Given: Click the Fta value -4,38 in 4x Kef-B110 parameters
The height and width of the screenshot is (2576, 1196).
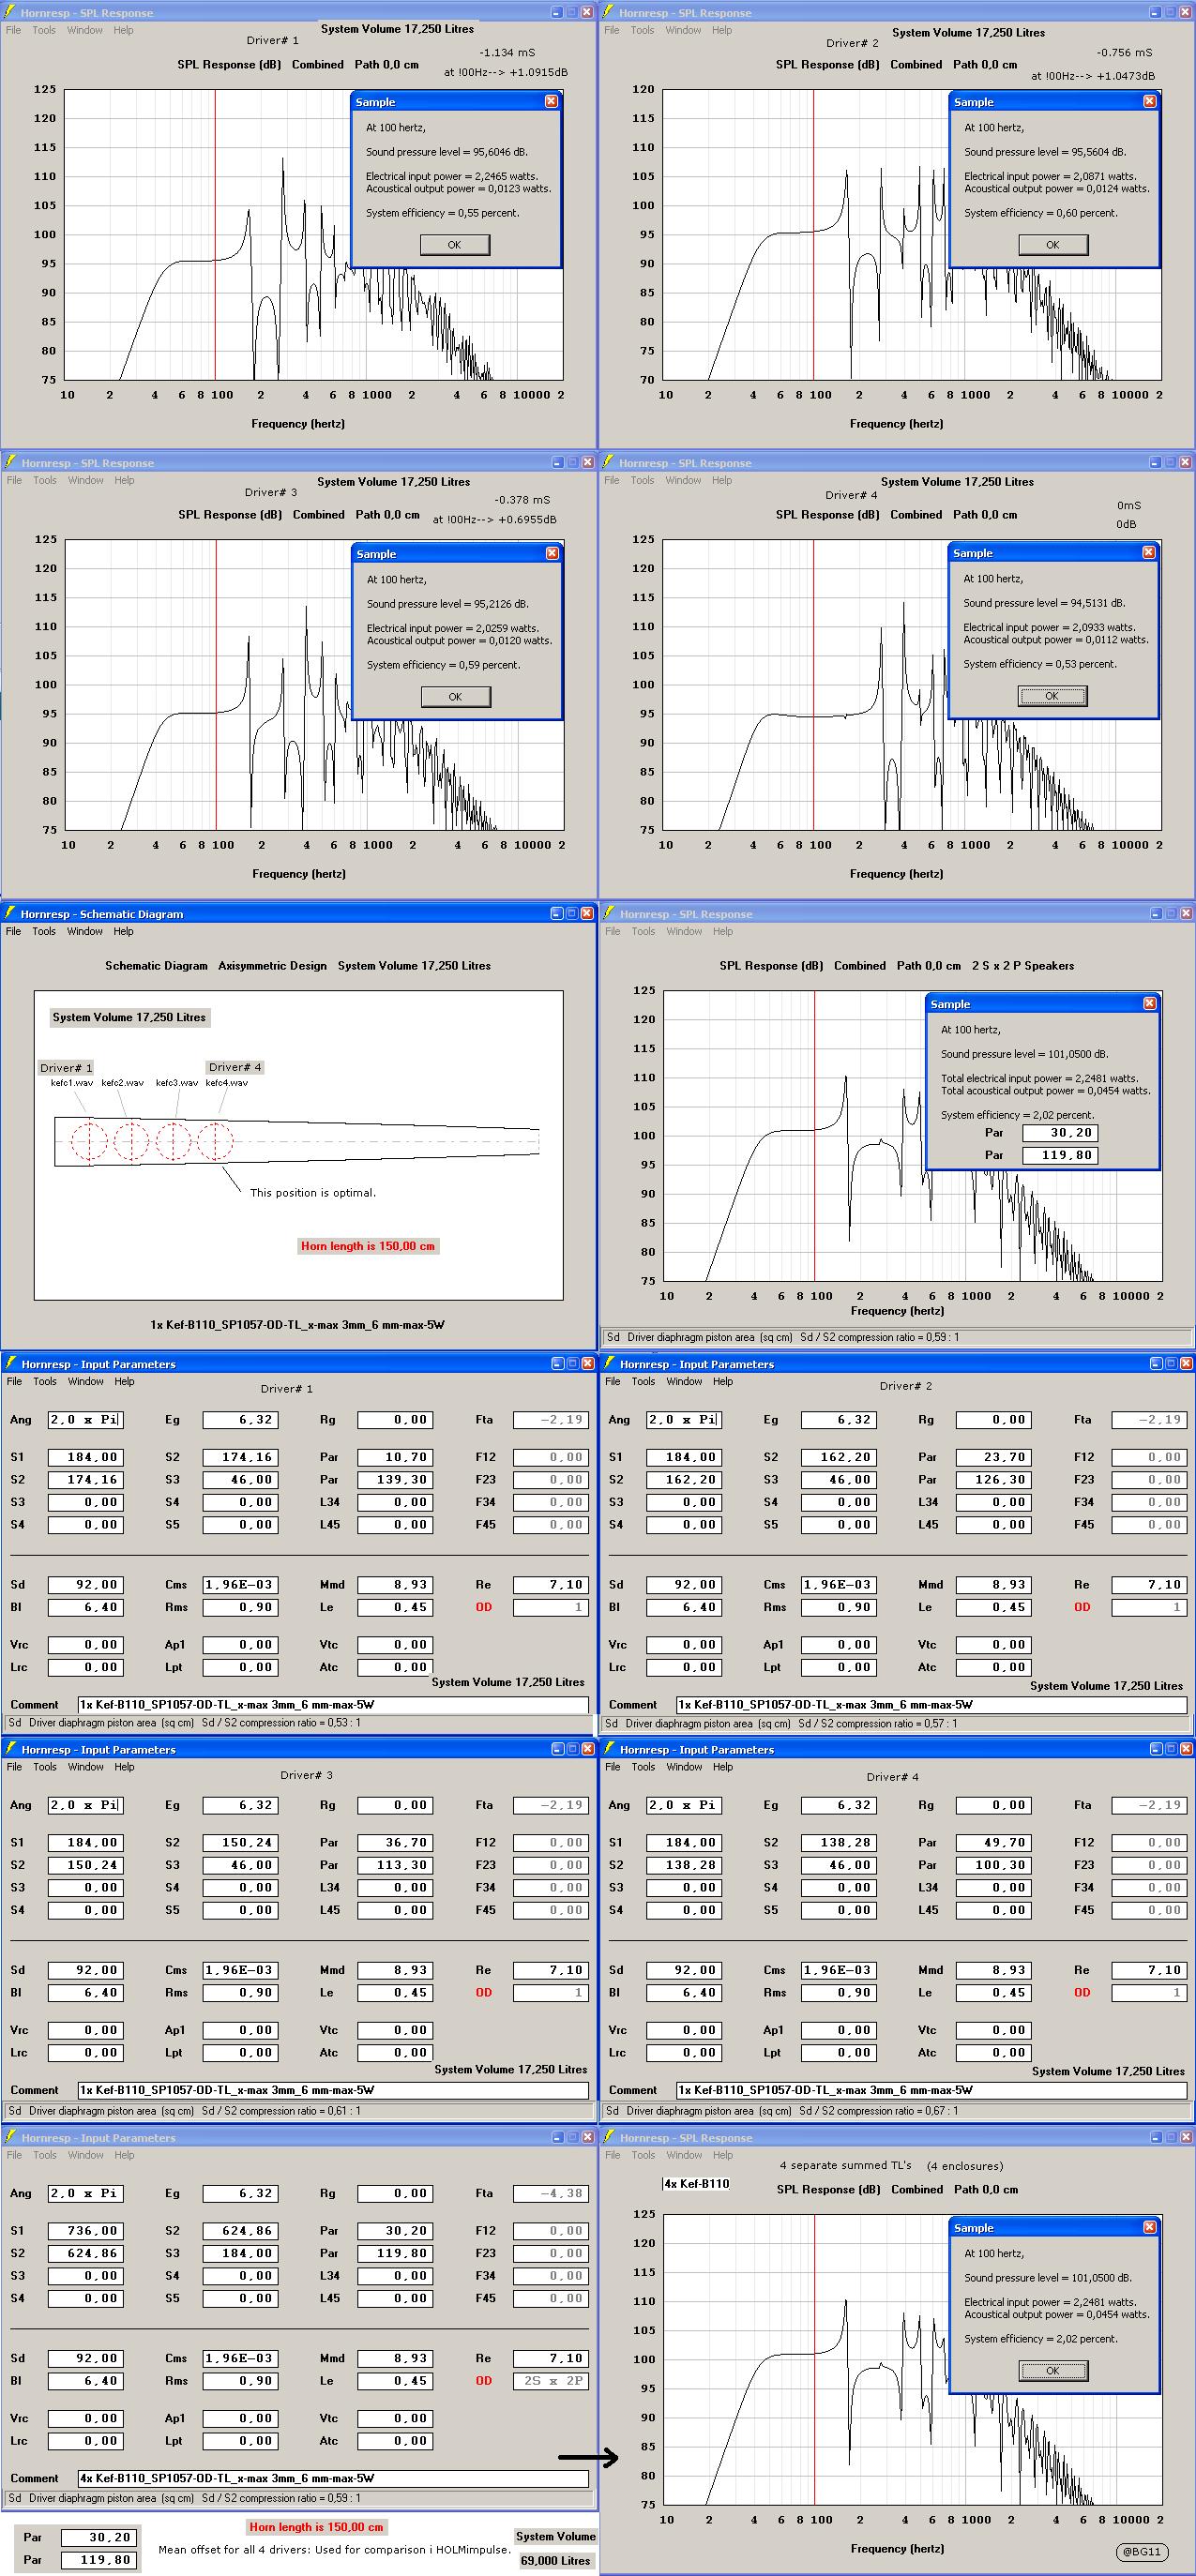Looking at the screenshot, I should (550, 2193).
